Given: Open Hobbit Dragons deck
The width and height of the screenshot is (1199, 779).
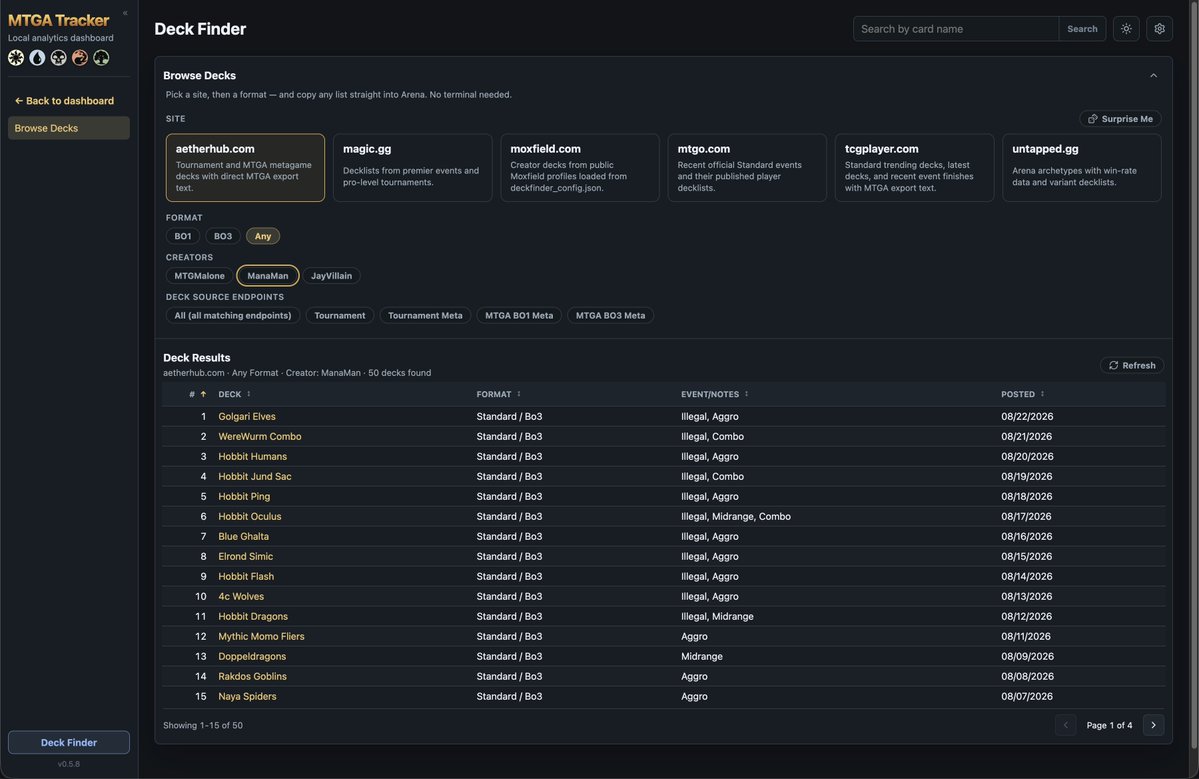Looking at the screenshot, I should tap(253, 616).
